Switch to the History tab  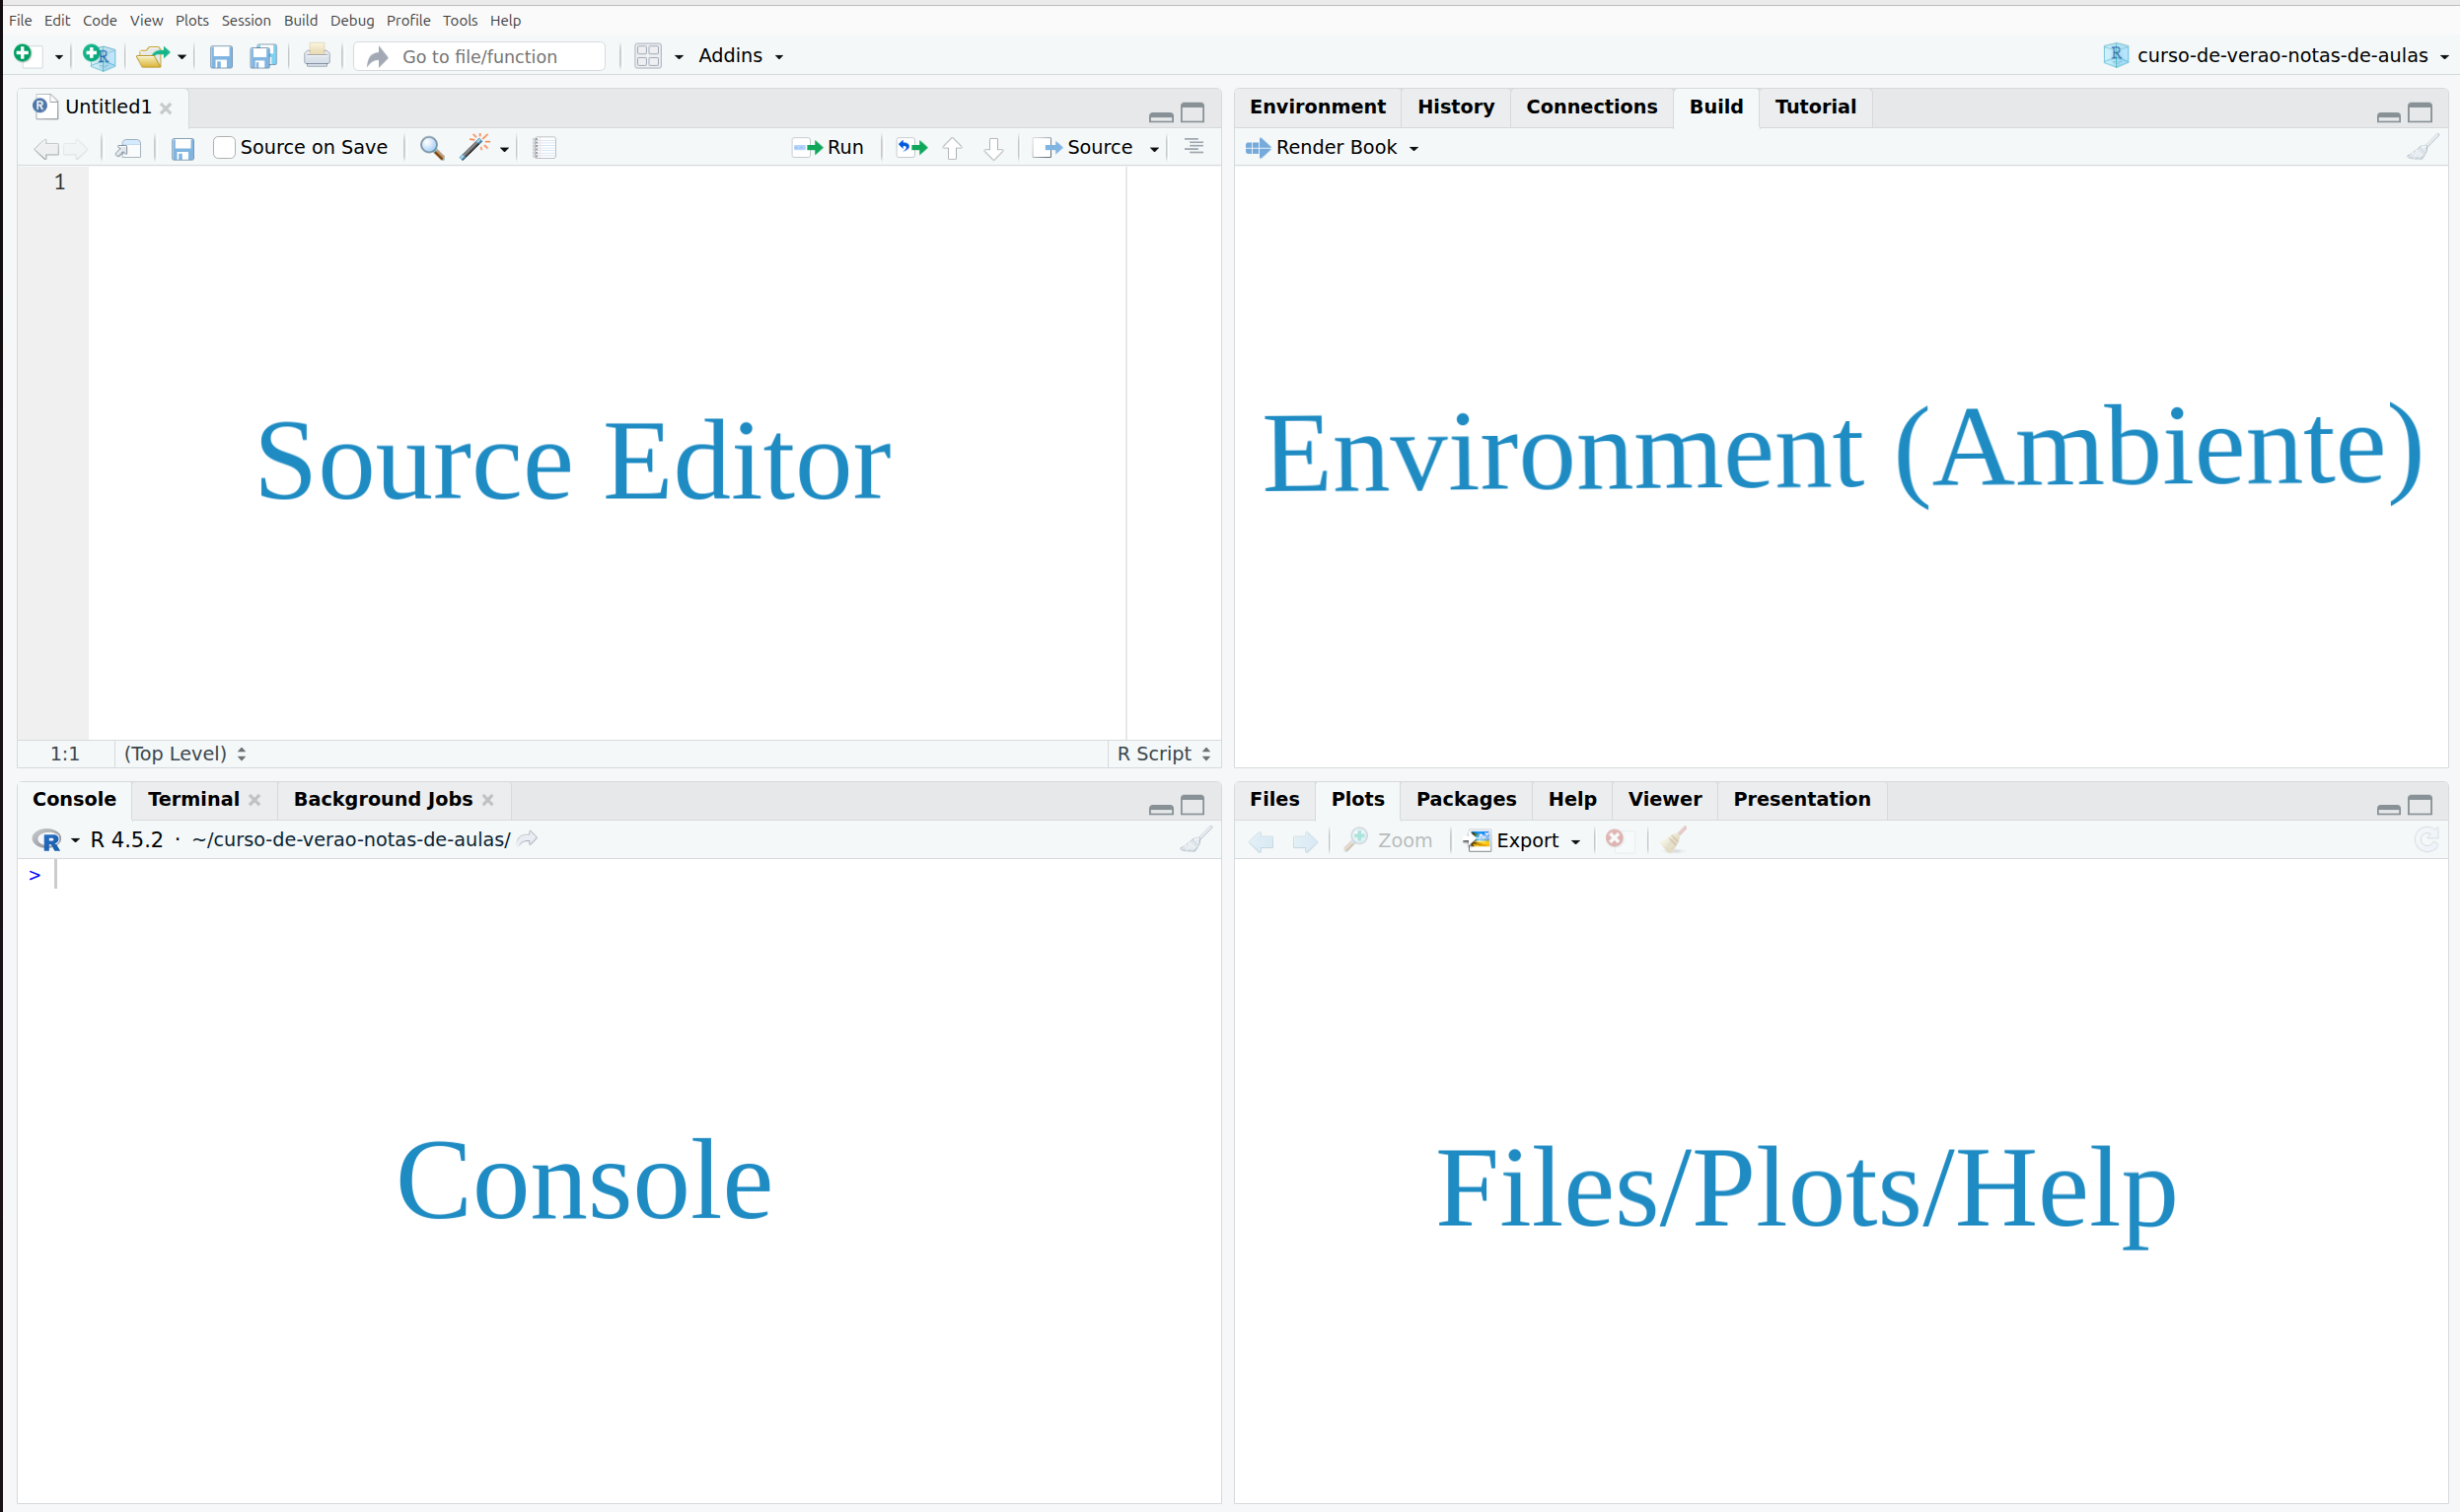1455,107
